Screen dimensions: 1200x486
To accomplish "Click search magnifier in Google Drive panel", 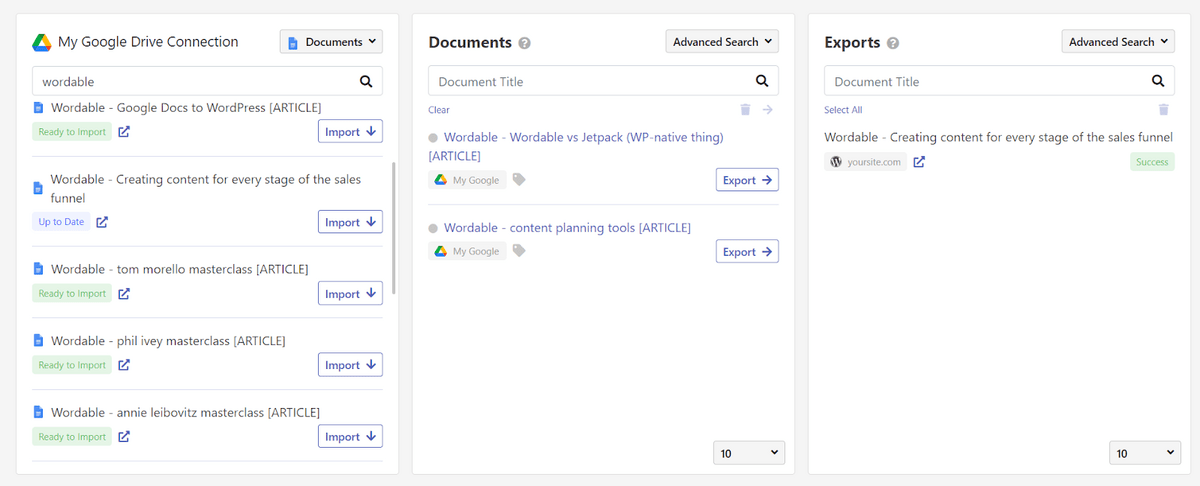I will point(366,82).
